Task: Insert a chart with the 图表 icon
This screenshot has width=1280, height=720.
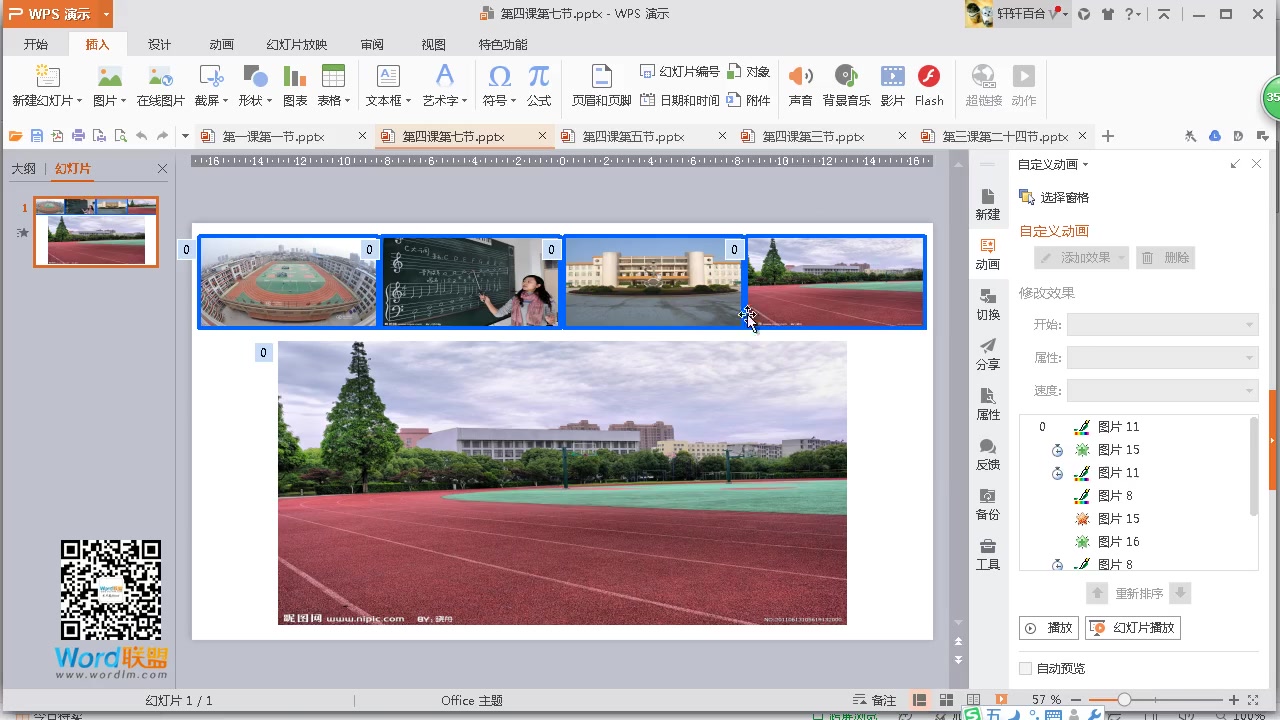Action: (x=295, y=77)
